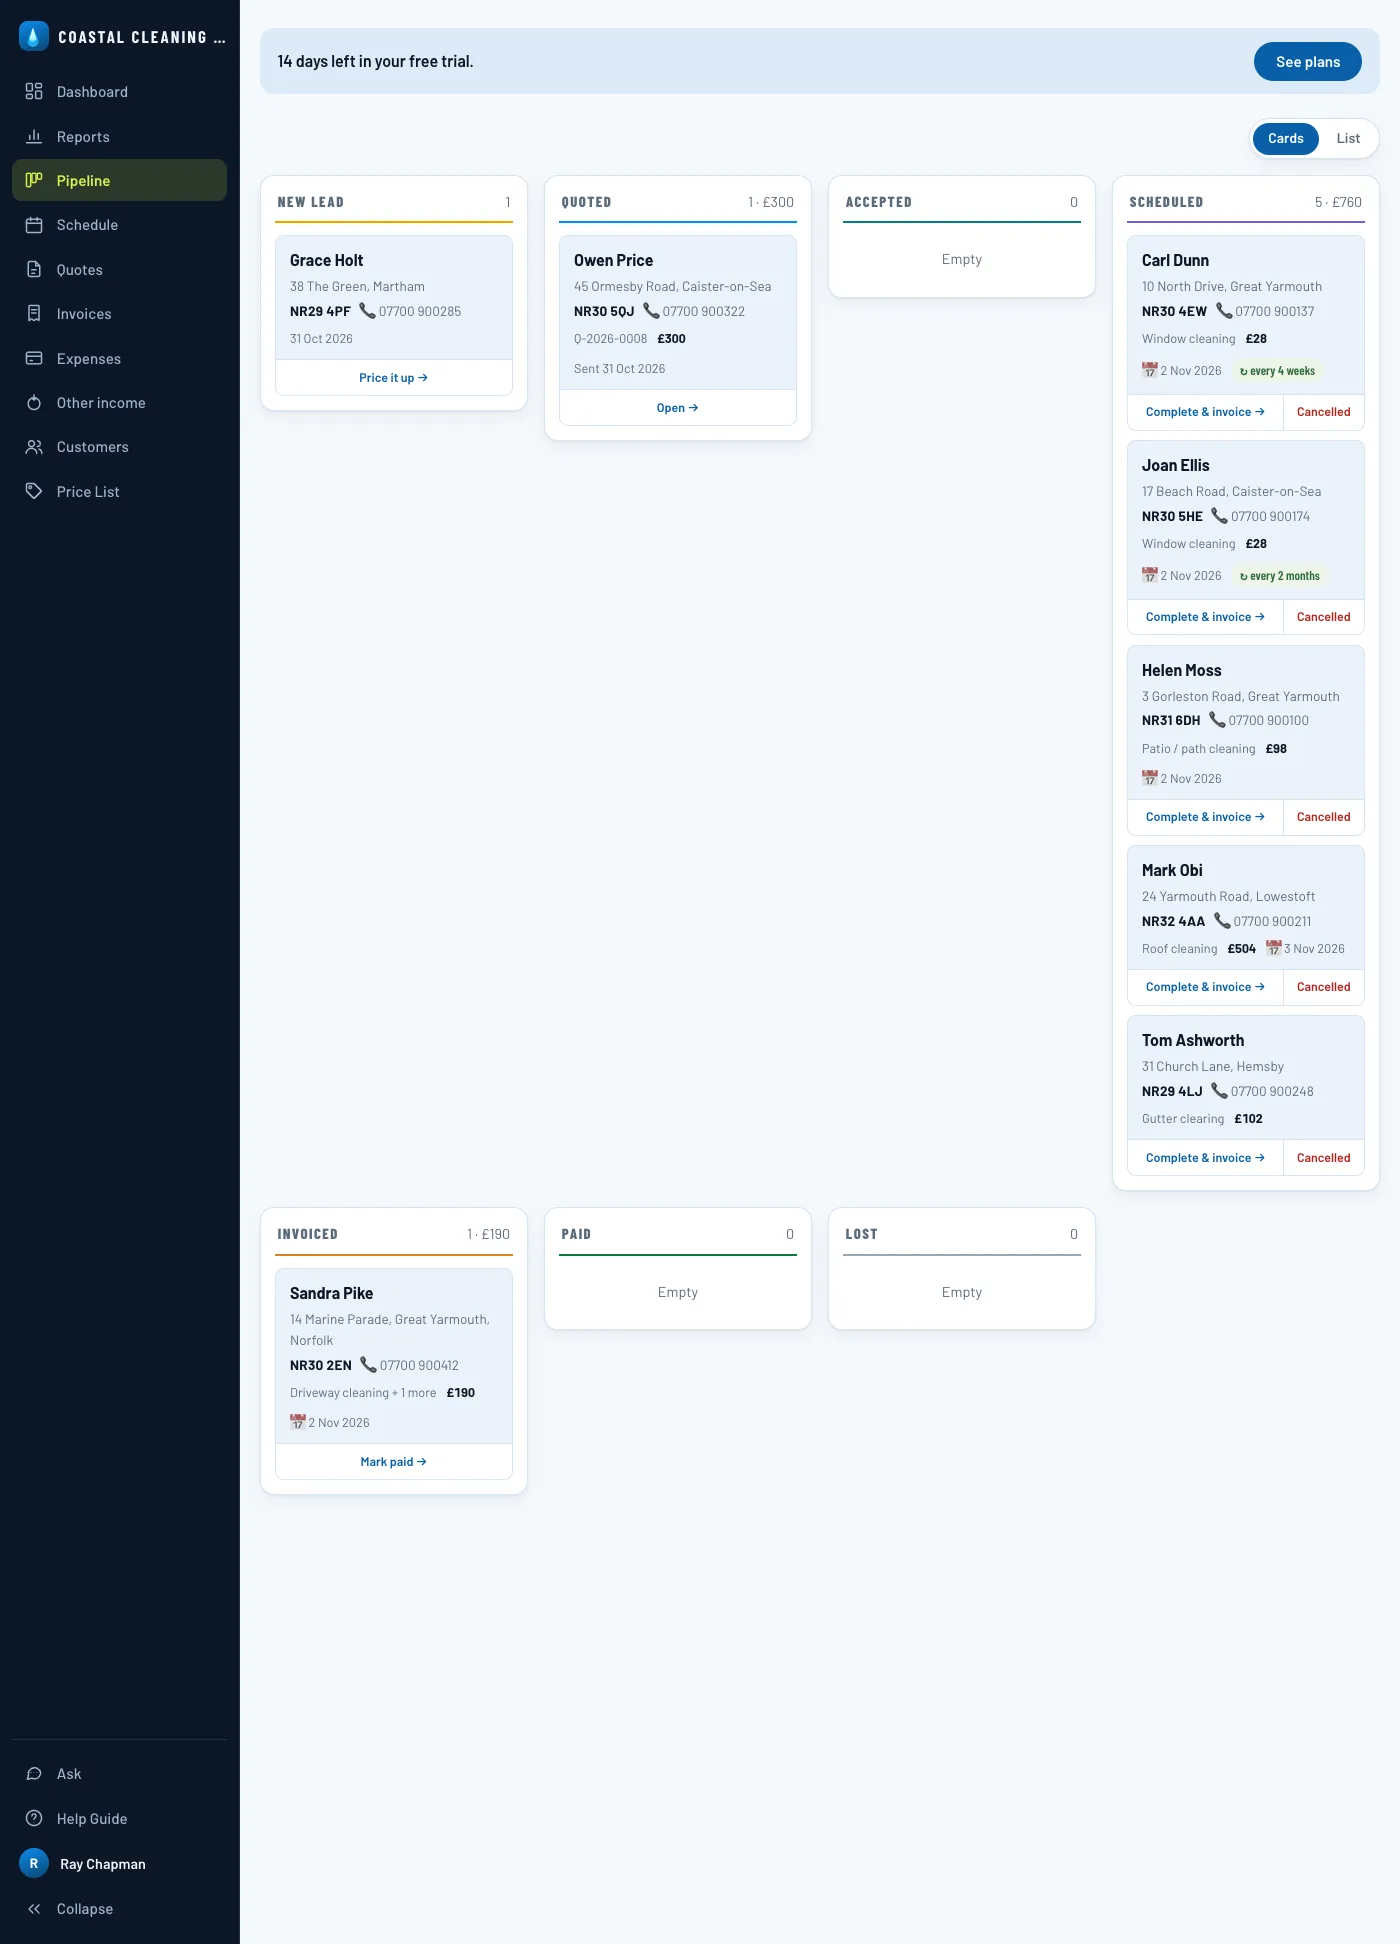Open the Schedule menu item

coord(120,225)
